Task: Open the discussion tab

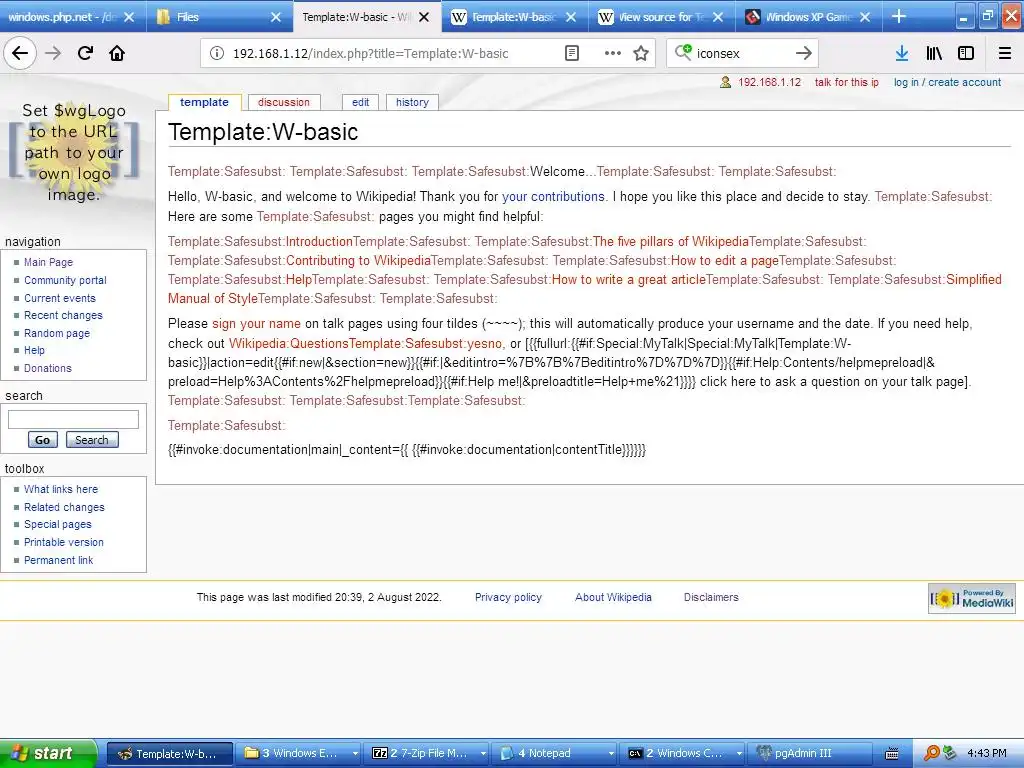Action: [283, 103]
